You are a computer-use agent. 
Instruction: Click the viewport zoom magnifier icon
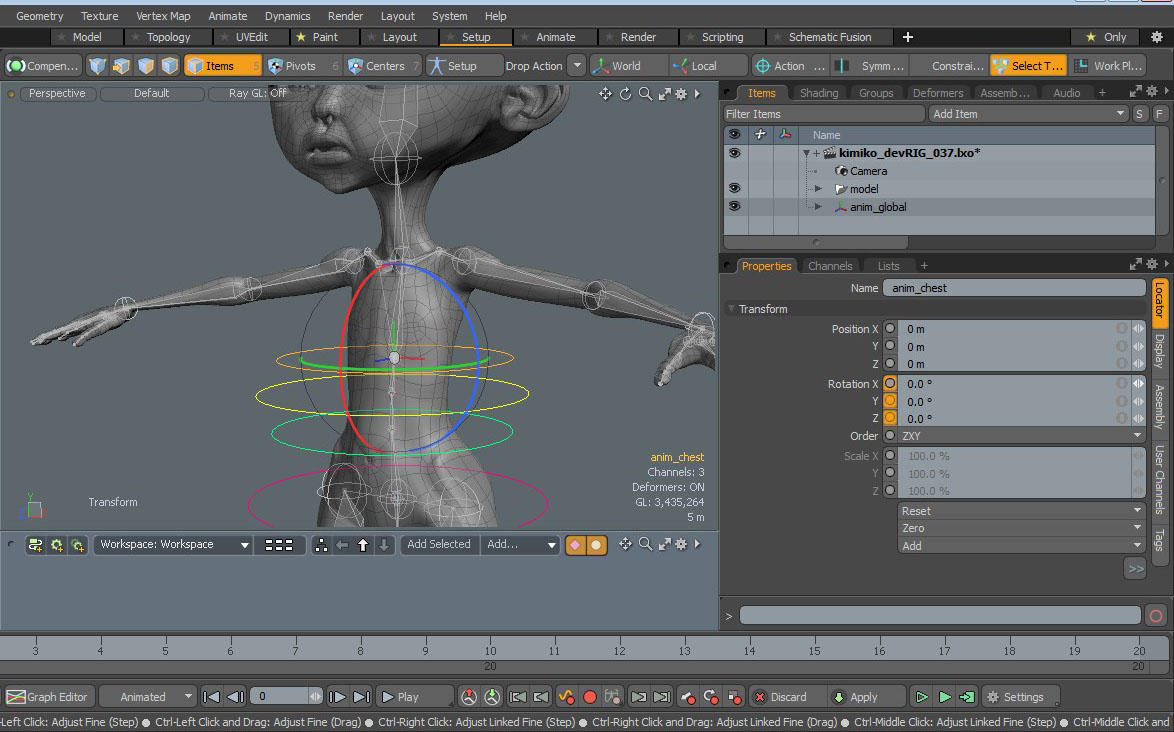pyautogui.click(x=645, y=94)
